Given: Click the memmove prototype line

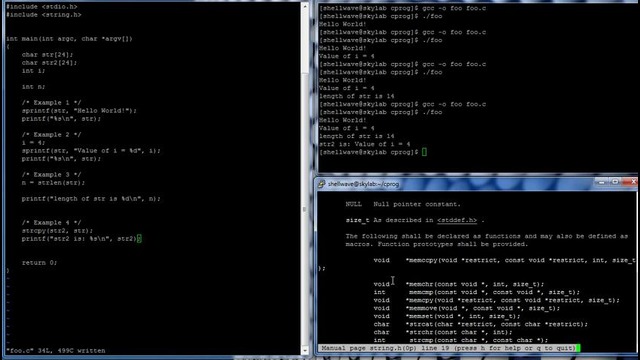Looking at the screenshot, I should pyautogui.click(x=467, y=308).
